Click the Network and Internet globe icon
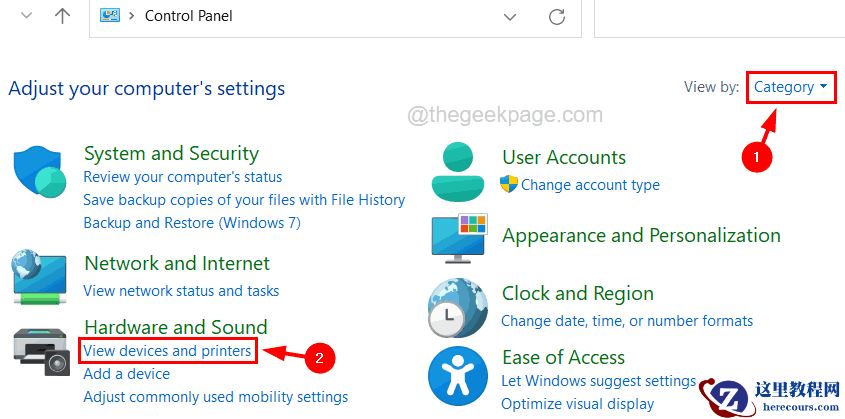Screen dimensions: 845x419 [x=40, y=276]
